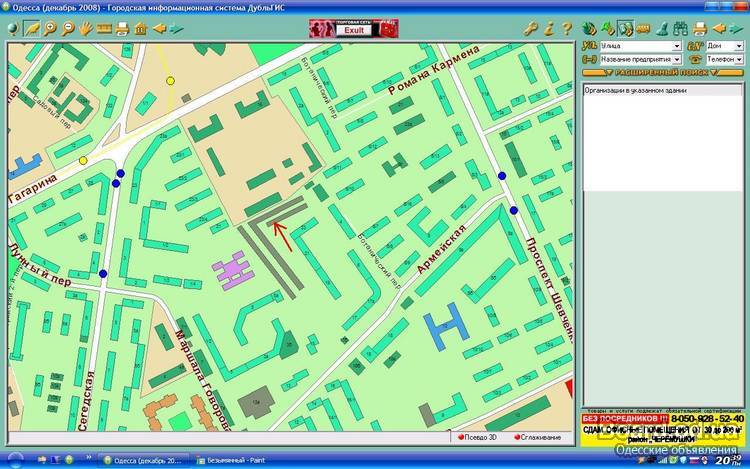Viewport: 750px width, 469px height.
Task: Click the zoom in magnifier tool
Action: [51, 28]
